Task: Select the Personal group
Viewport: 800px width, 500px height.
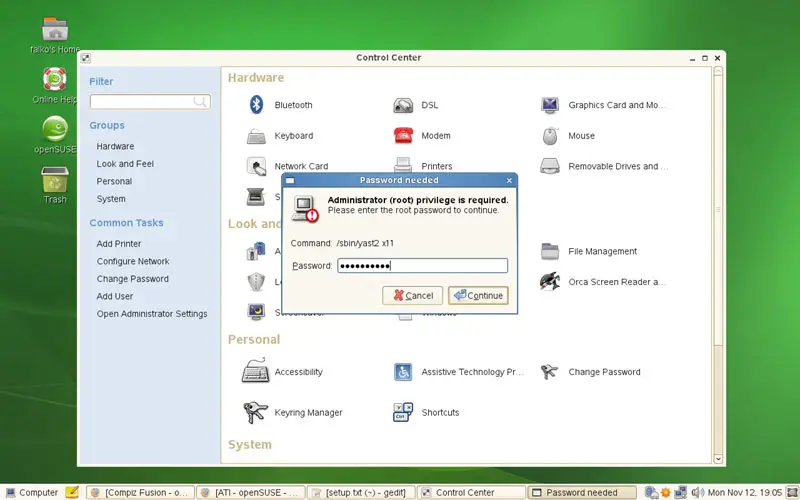Action: (114, 181)
